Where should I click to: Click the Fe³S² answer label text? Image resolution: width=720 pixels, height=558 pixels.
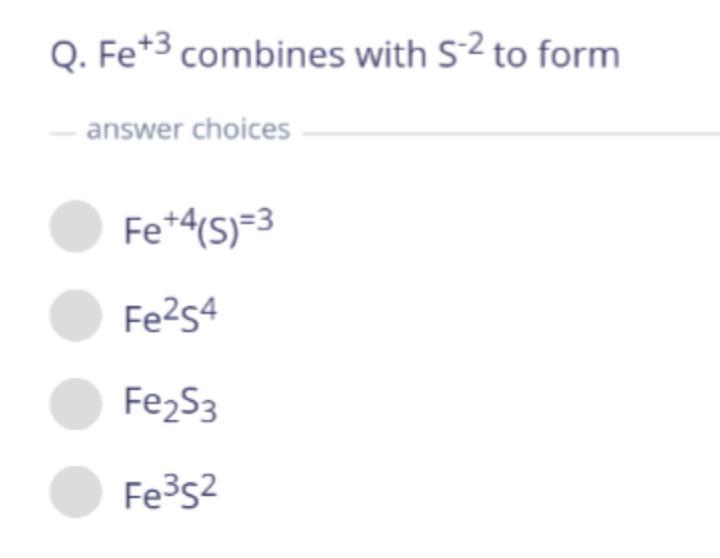coord(170,492)
